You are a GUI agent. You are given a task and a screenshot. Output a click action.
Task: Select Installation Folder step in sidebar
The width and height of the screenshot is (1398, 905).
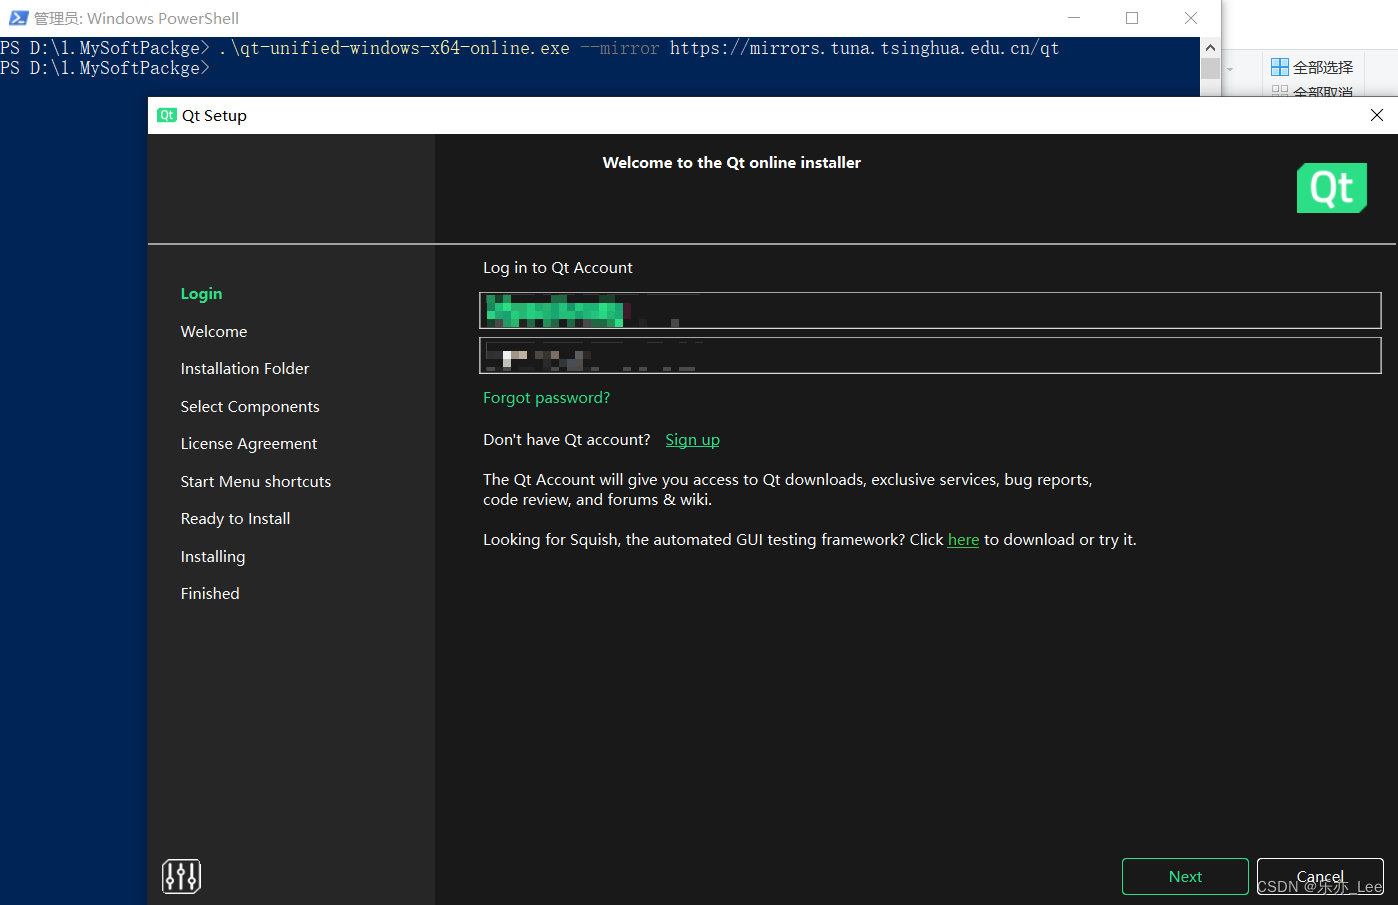(x=245, y=369)
